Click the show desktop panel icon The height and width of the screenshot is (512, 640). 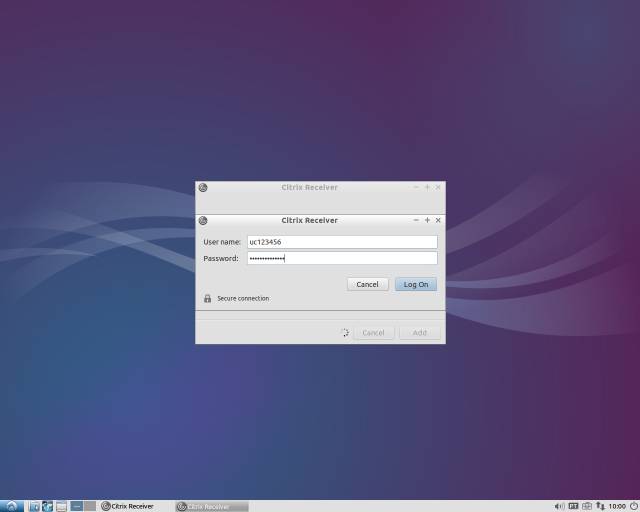coord(61,506)
